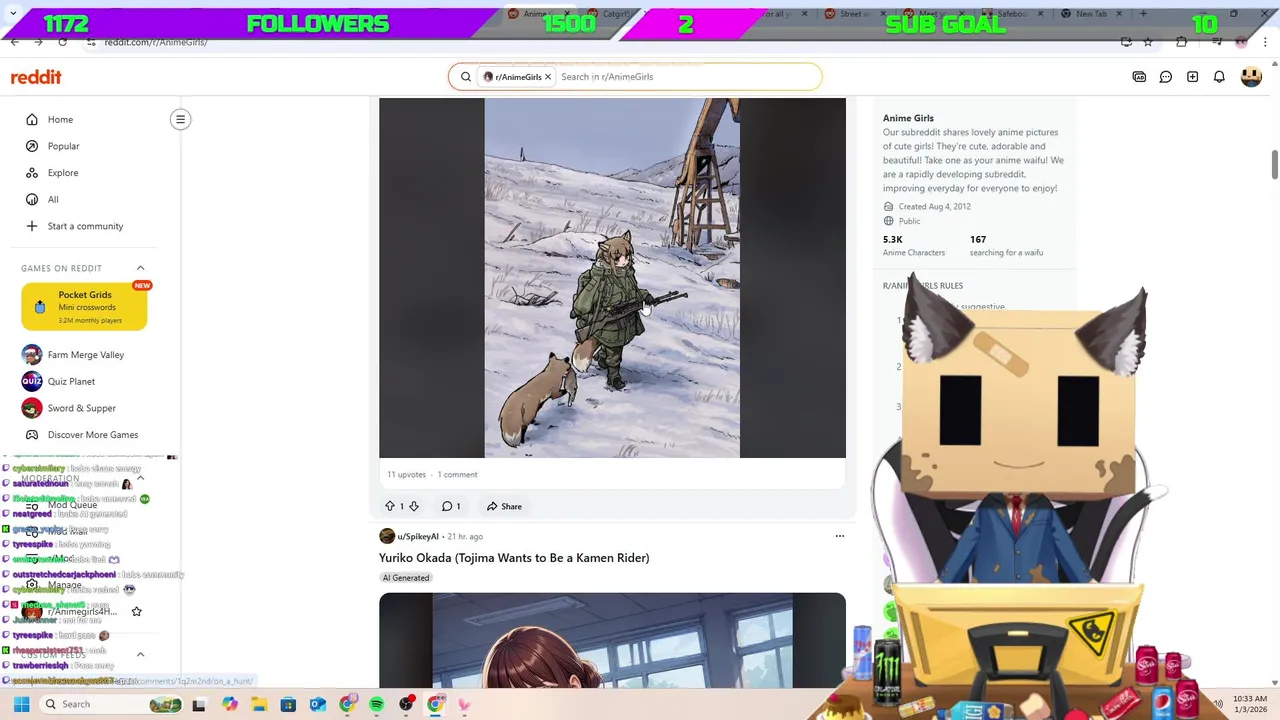This screenshot has height=720, width=1280.
Task: Open the notifications bell
Action: (x=1219, y=77)
